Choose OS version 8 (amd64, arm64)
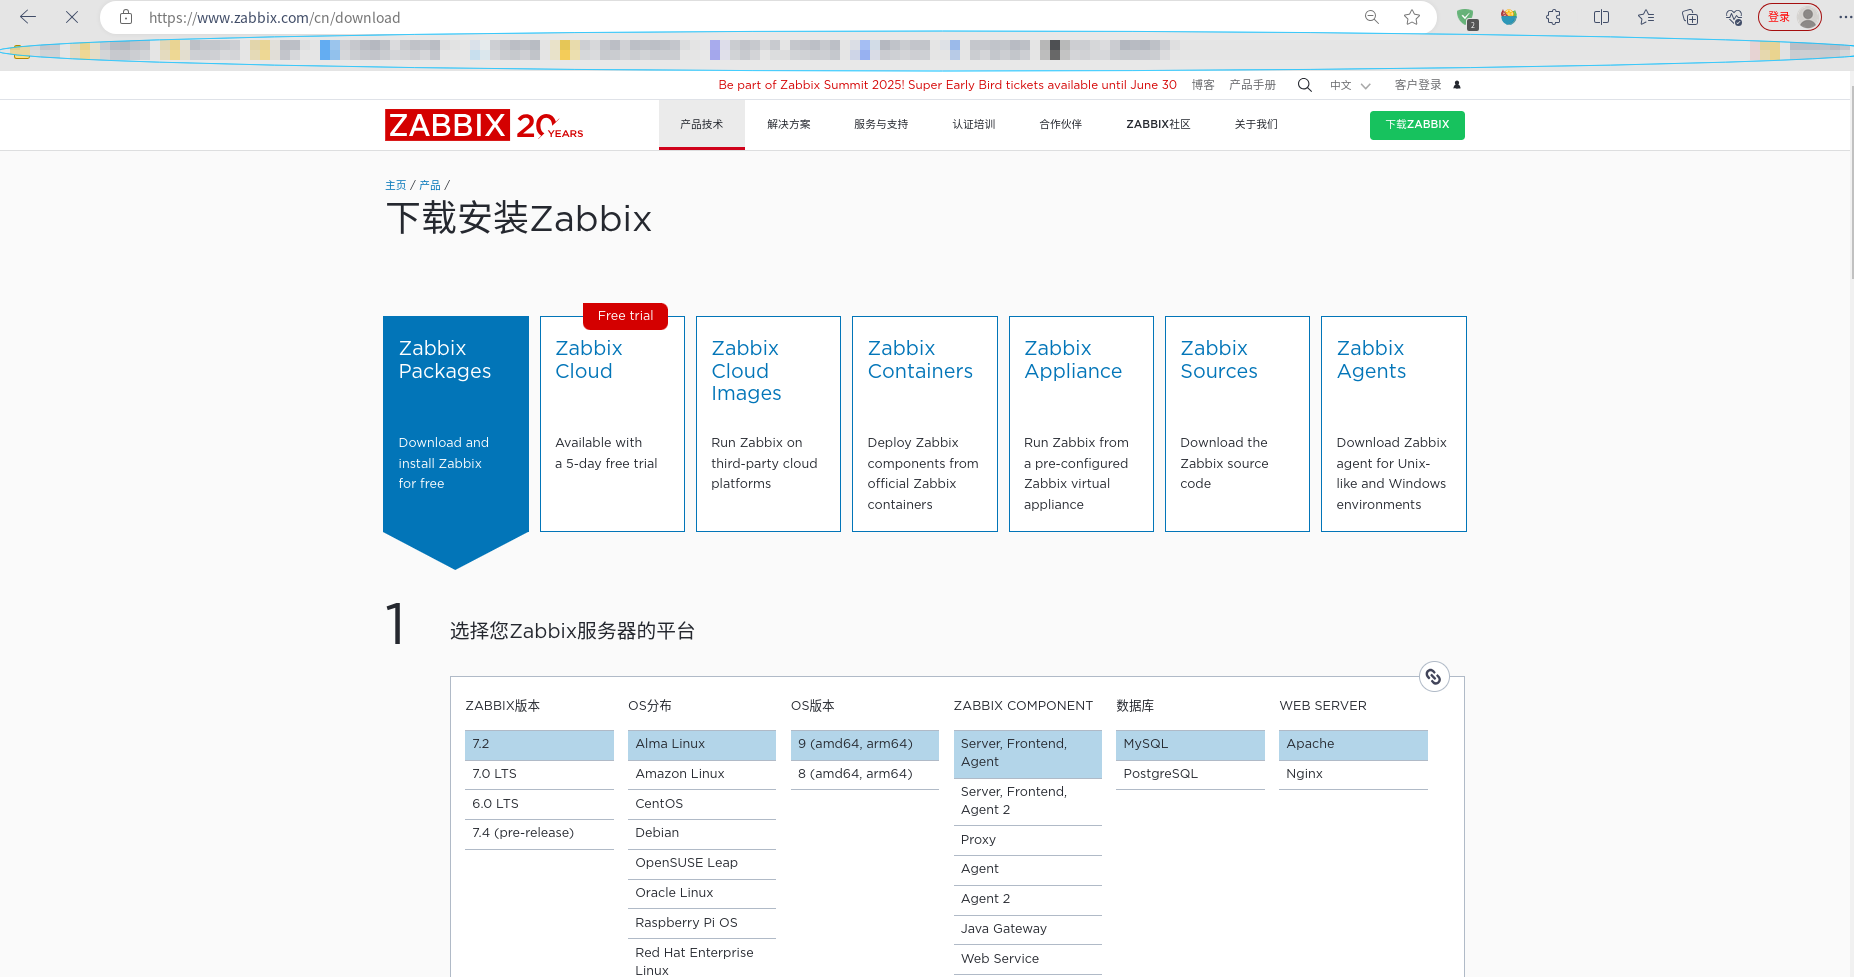 pos(865,775)
